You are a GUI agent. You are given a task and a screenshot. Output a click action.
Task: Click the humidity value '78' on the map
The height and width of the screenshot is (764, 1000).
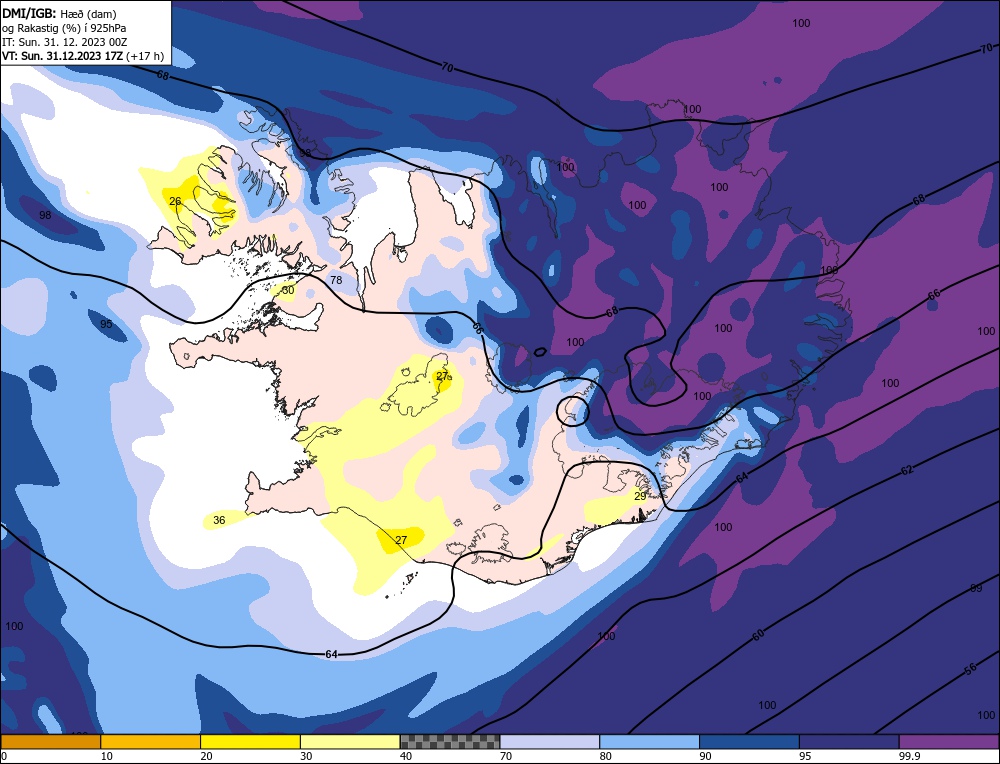tap(336, 280)
